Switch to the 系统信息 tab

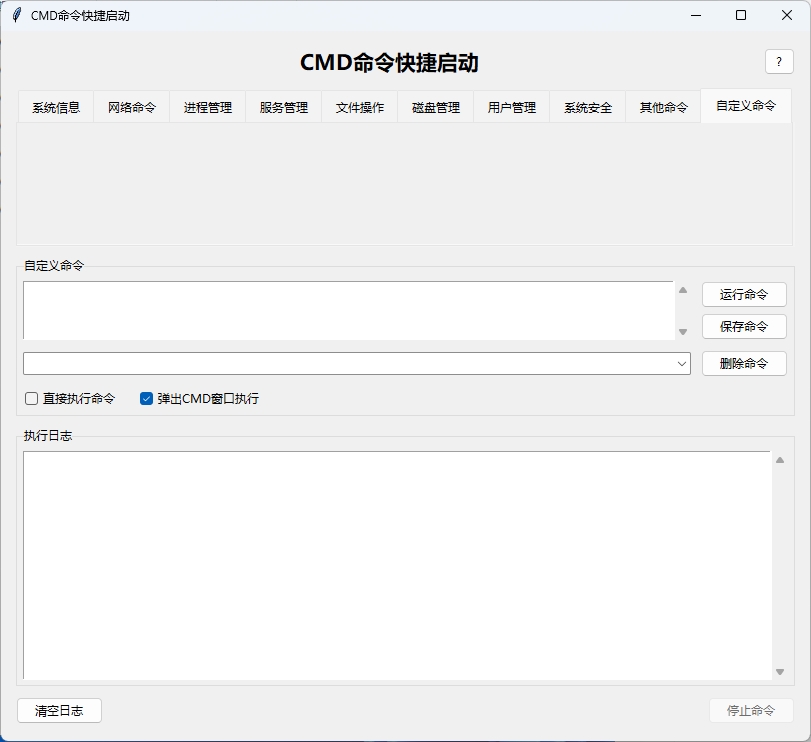tap(56, 106)
